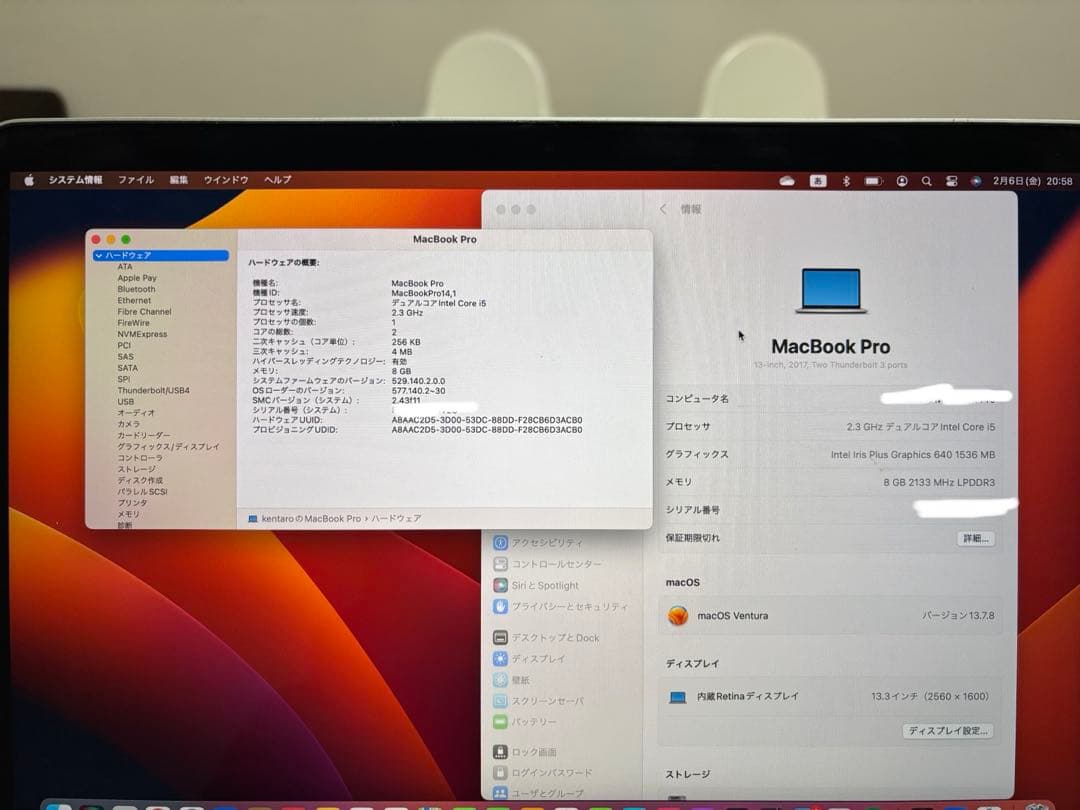Click the battery status icon

[873, 181]
